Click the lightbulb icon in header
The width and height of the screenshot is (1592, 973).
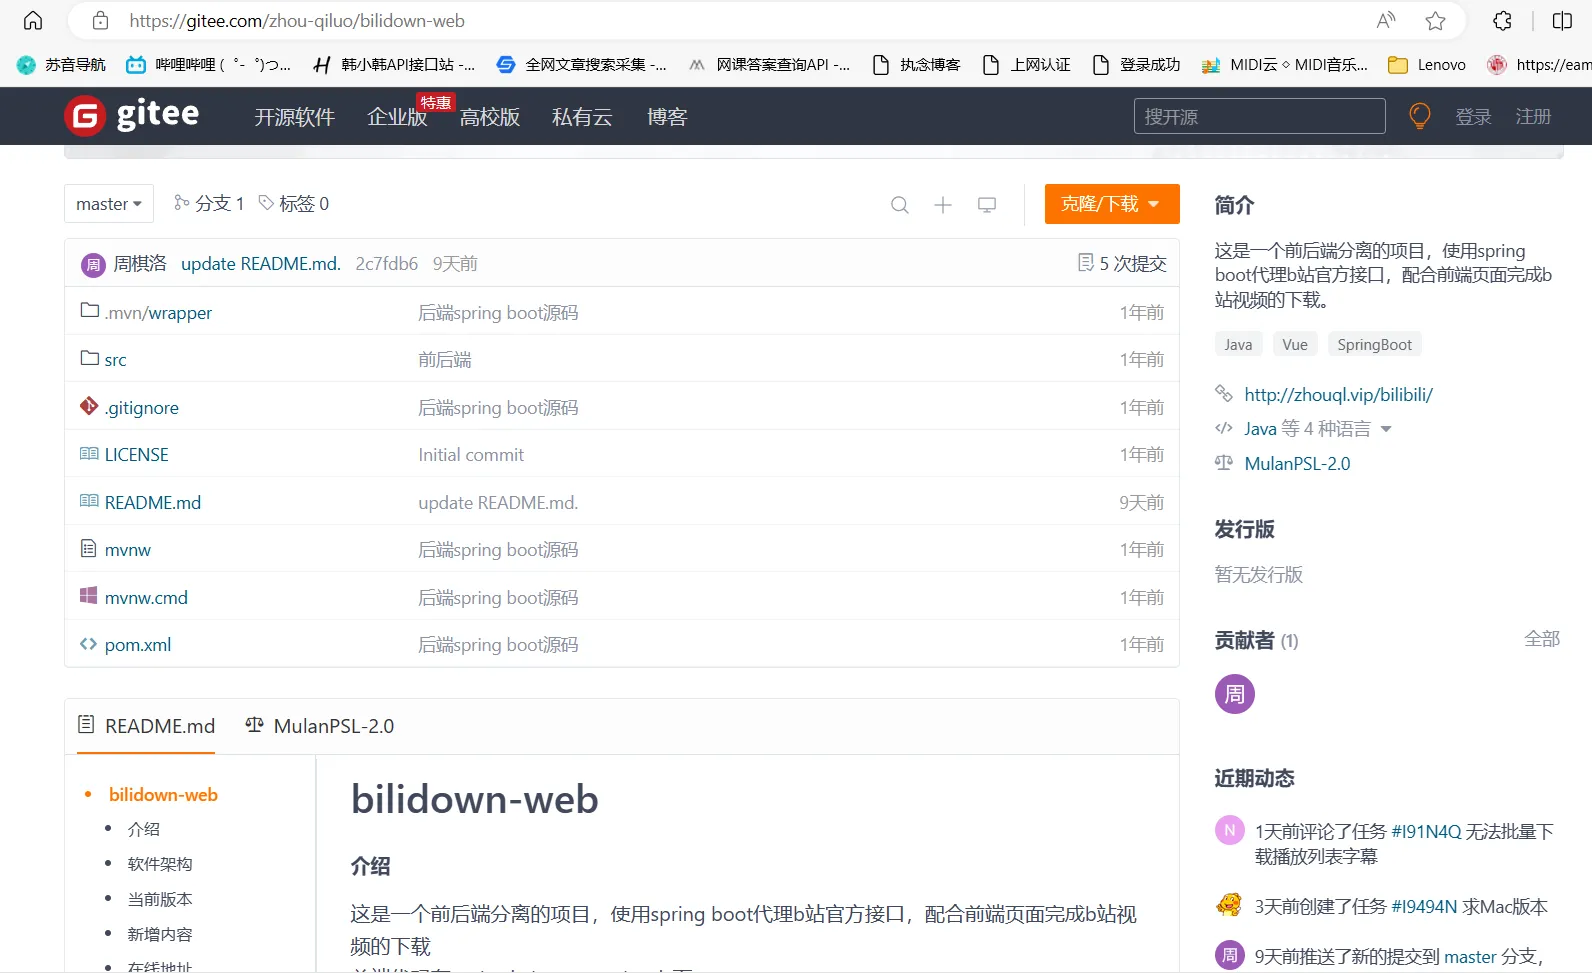[x=1419, y=116]
